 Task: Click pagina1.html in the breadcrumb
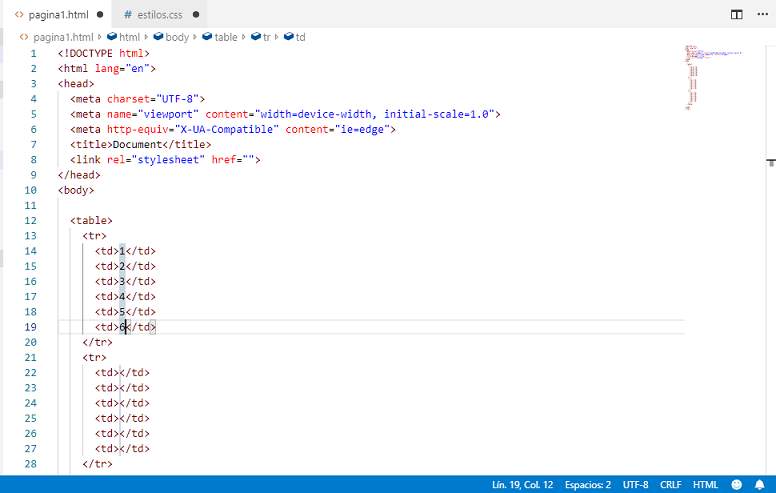(x=63, y=37)
